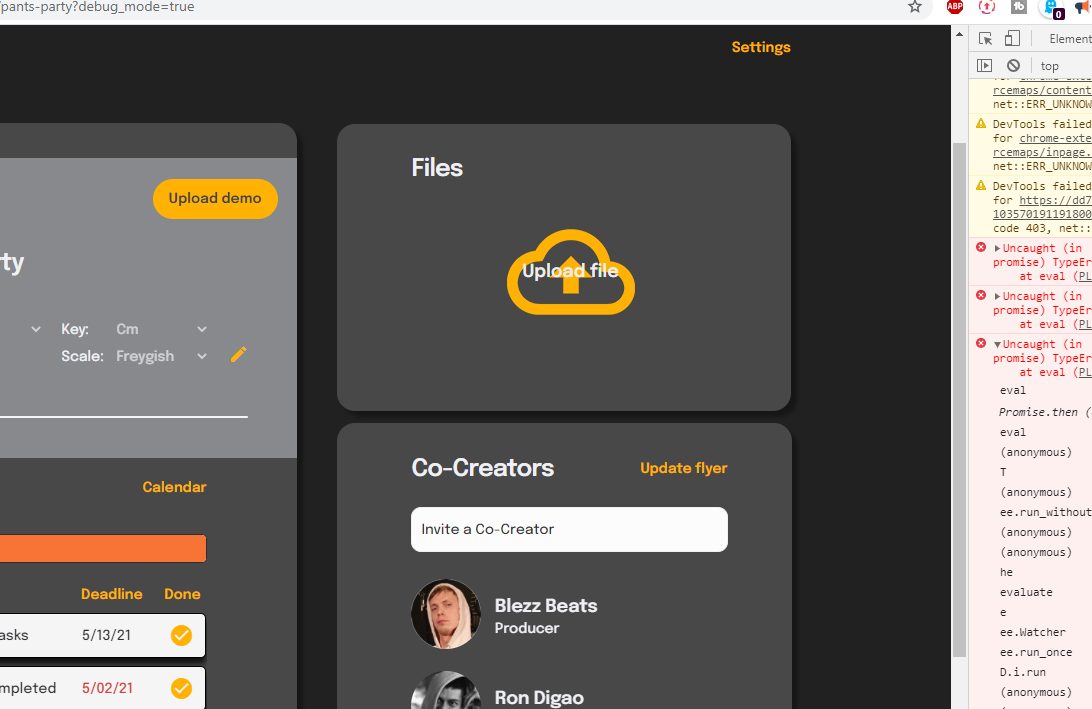The image size is (1092, 709).
Task: Open the rcemaps/content source link
Action: click(1042, 91)
